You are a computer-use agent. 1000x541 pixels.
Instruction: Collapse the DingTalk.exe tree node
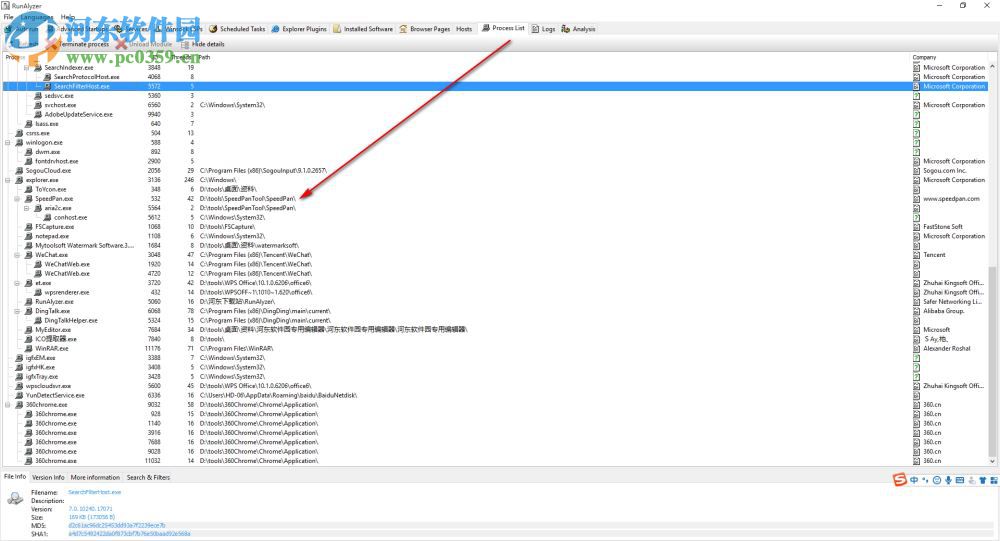[x=17, y=311]
